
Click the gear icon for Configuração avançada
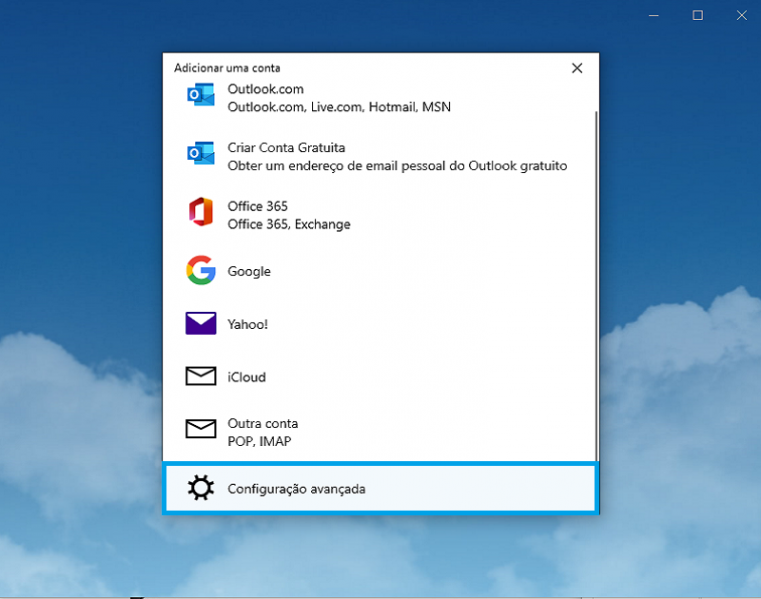point(200,488)
